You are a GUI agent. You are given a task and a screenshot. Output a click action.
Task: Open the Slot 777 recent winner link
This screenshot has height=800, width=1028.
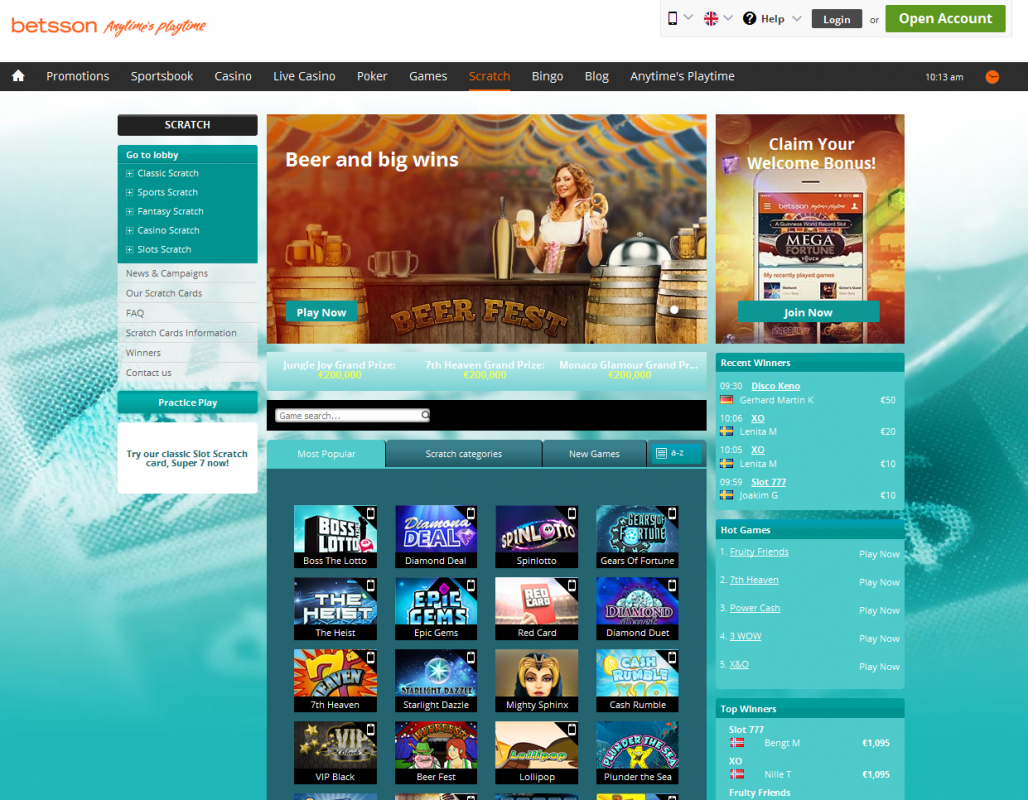[x=768, y=482]
